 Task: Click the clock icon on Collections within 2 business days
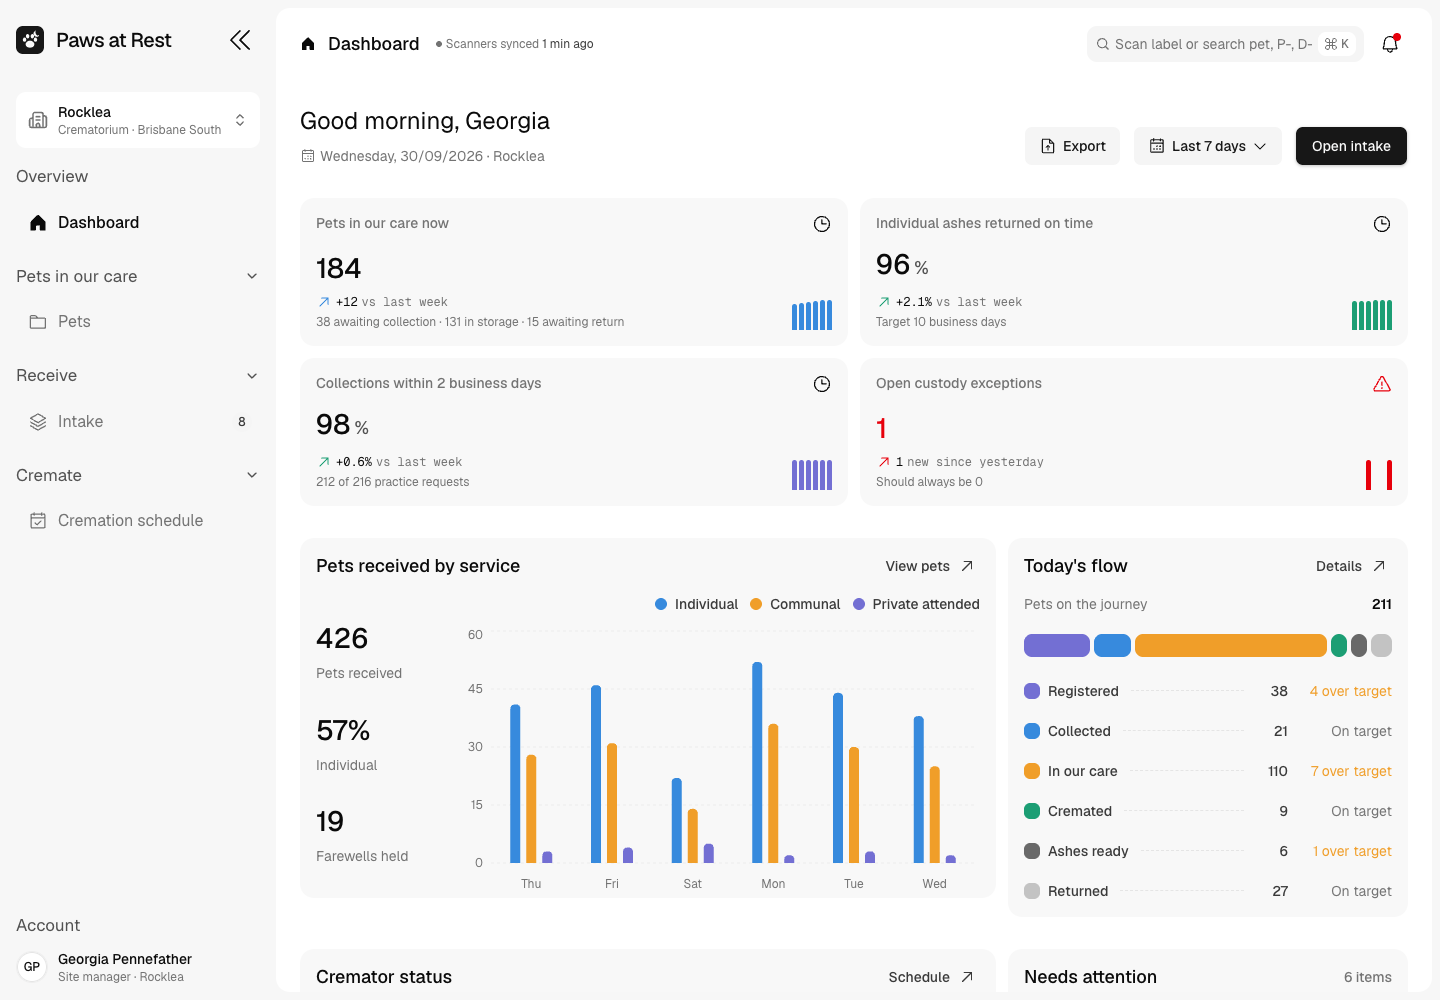822,384
